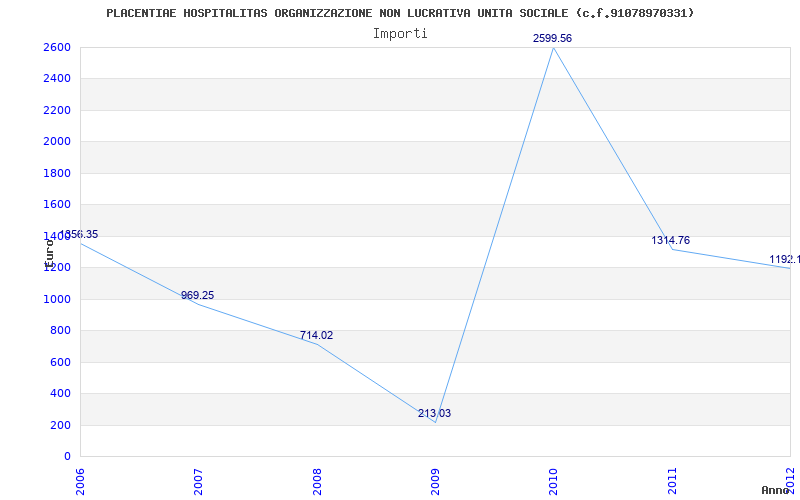Screen dimensions: 800x500
Task: Click the 2006 x-axis year label
Action: [80, 481]
